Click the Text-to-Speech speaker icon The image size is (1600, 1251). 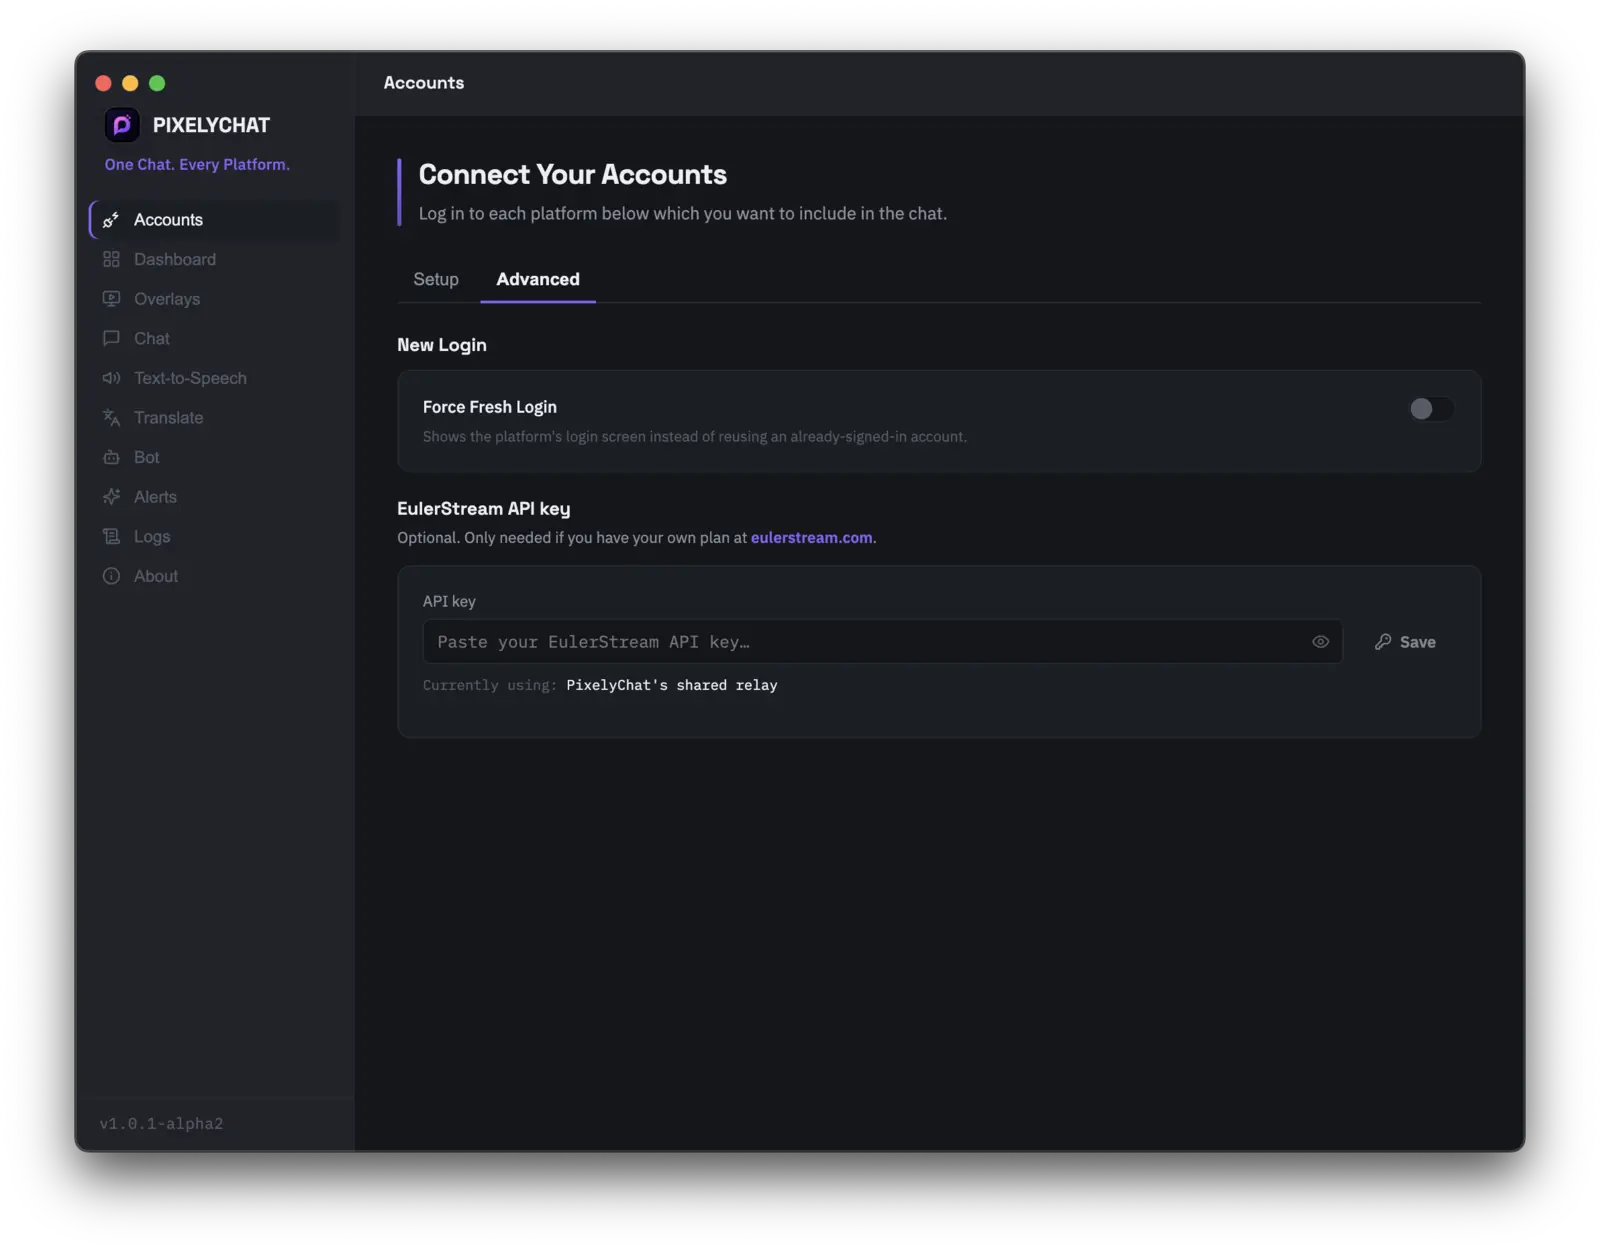coord(111,378)
